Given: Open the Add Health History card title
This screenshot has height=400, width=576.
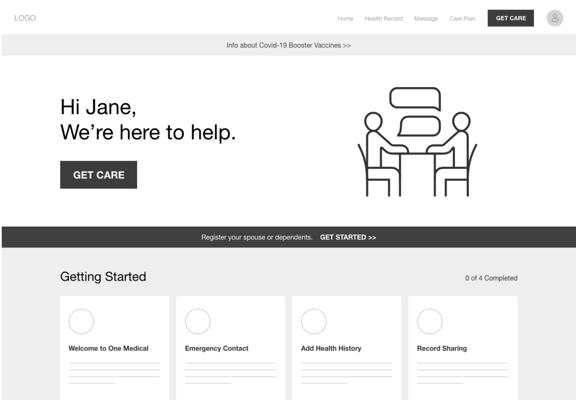Looking at the screenshot, I should tap(331, 348).
